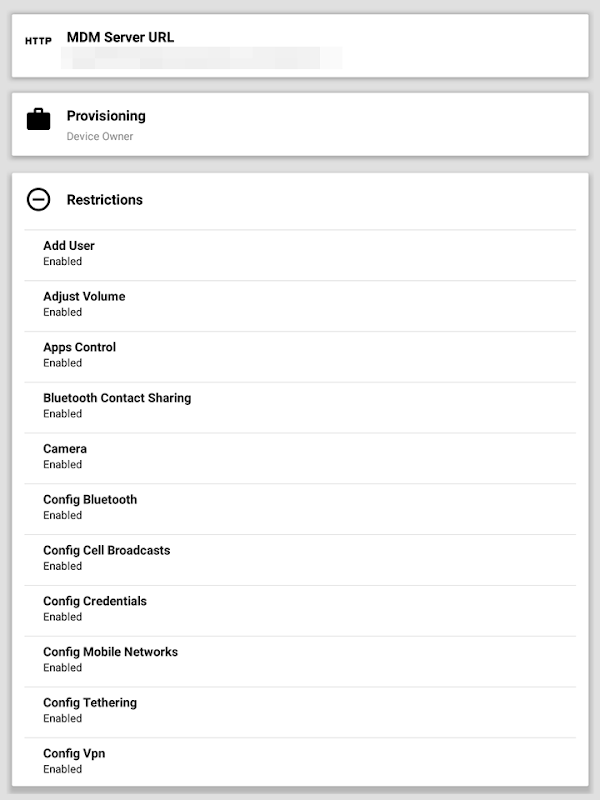Tap Config Mobile Networks restriction
Viewport: 600px width, 800px height.
click(300, 661)
